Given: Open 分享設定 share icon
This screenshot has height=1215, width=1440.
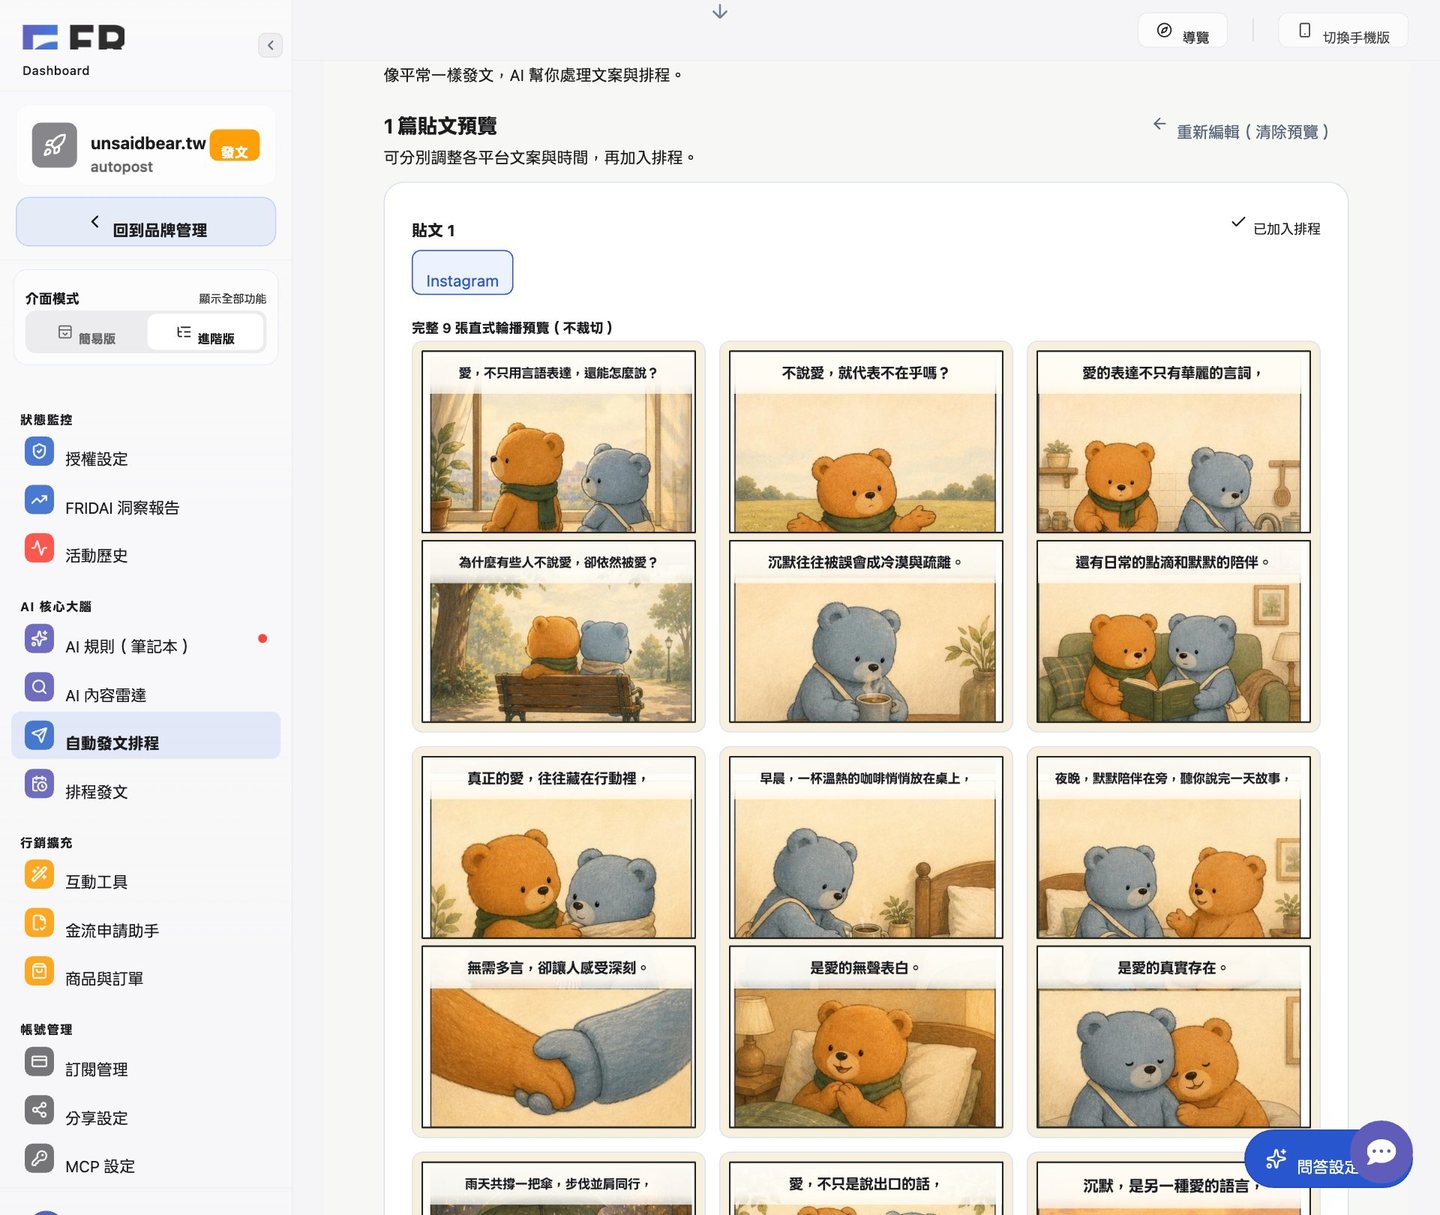Looking at the screenshot, I should (39, 1110).
